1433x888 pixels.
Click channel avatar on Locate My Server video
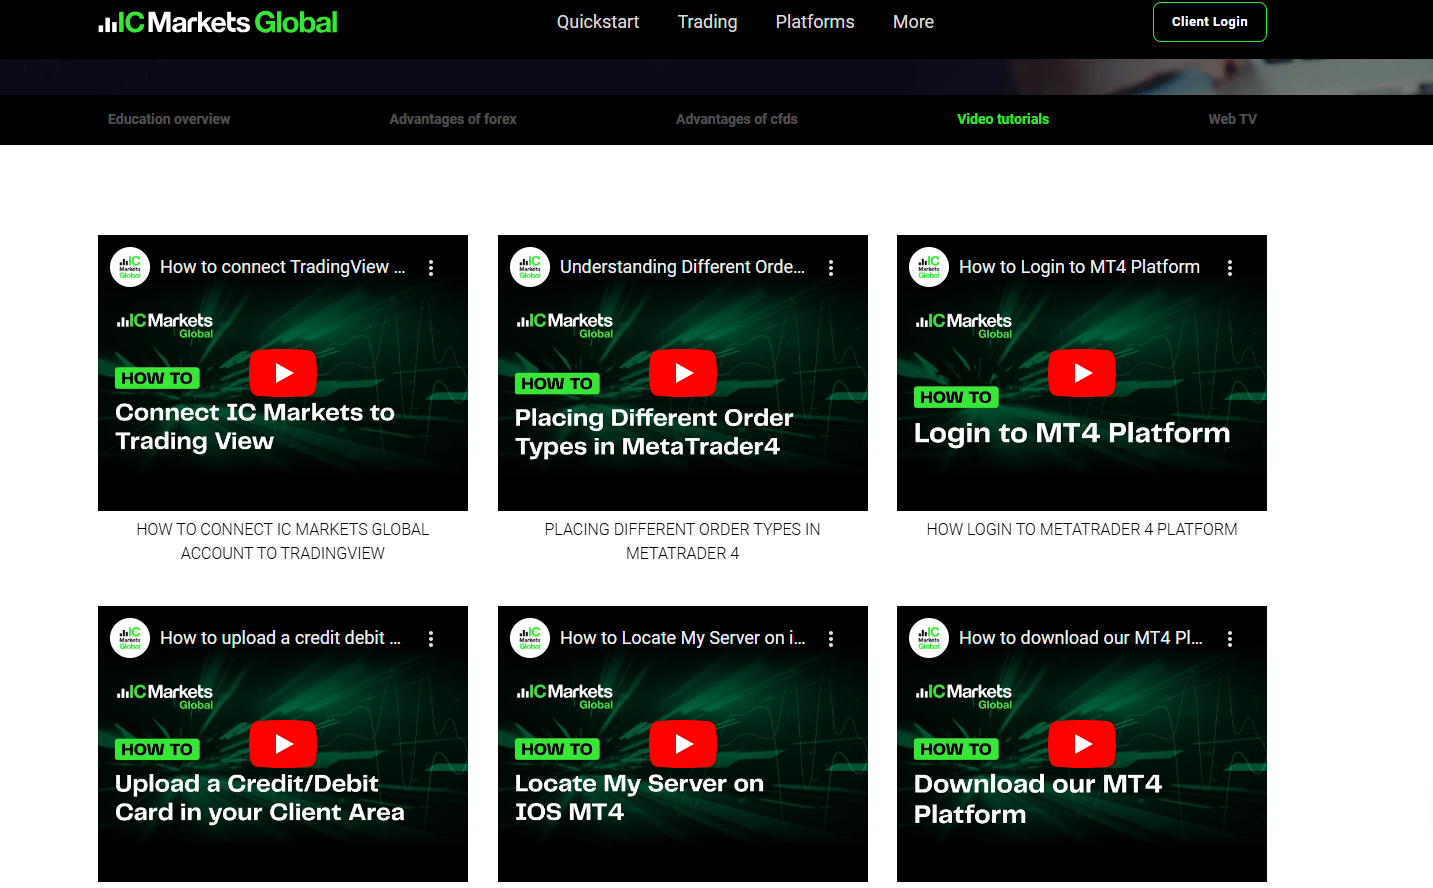click(x=530, y=638)
